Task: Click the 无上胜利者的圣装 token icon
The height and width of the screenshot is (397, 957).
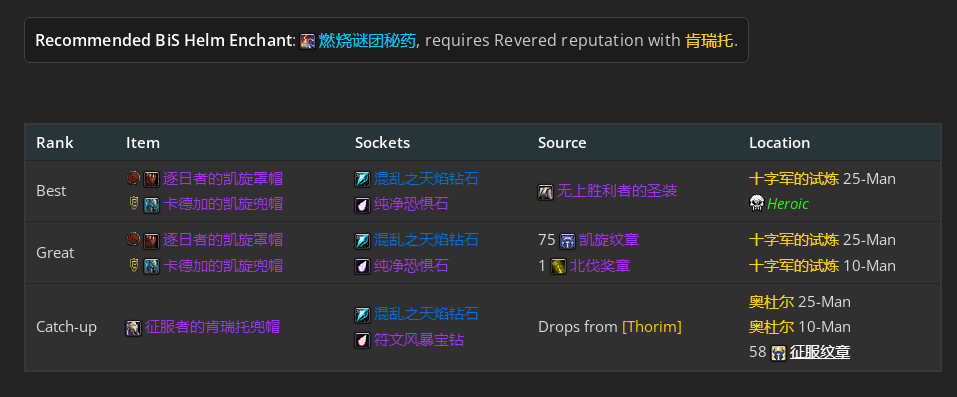Action: point(545,192)
